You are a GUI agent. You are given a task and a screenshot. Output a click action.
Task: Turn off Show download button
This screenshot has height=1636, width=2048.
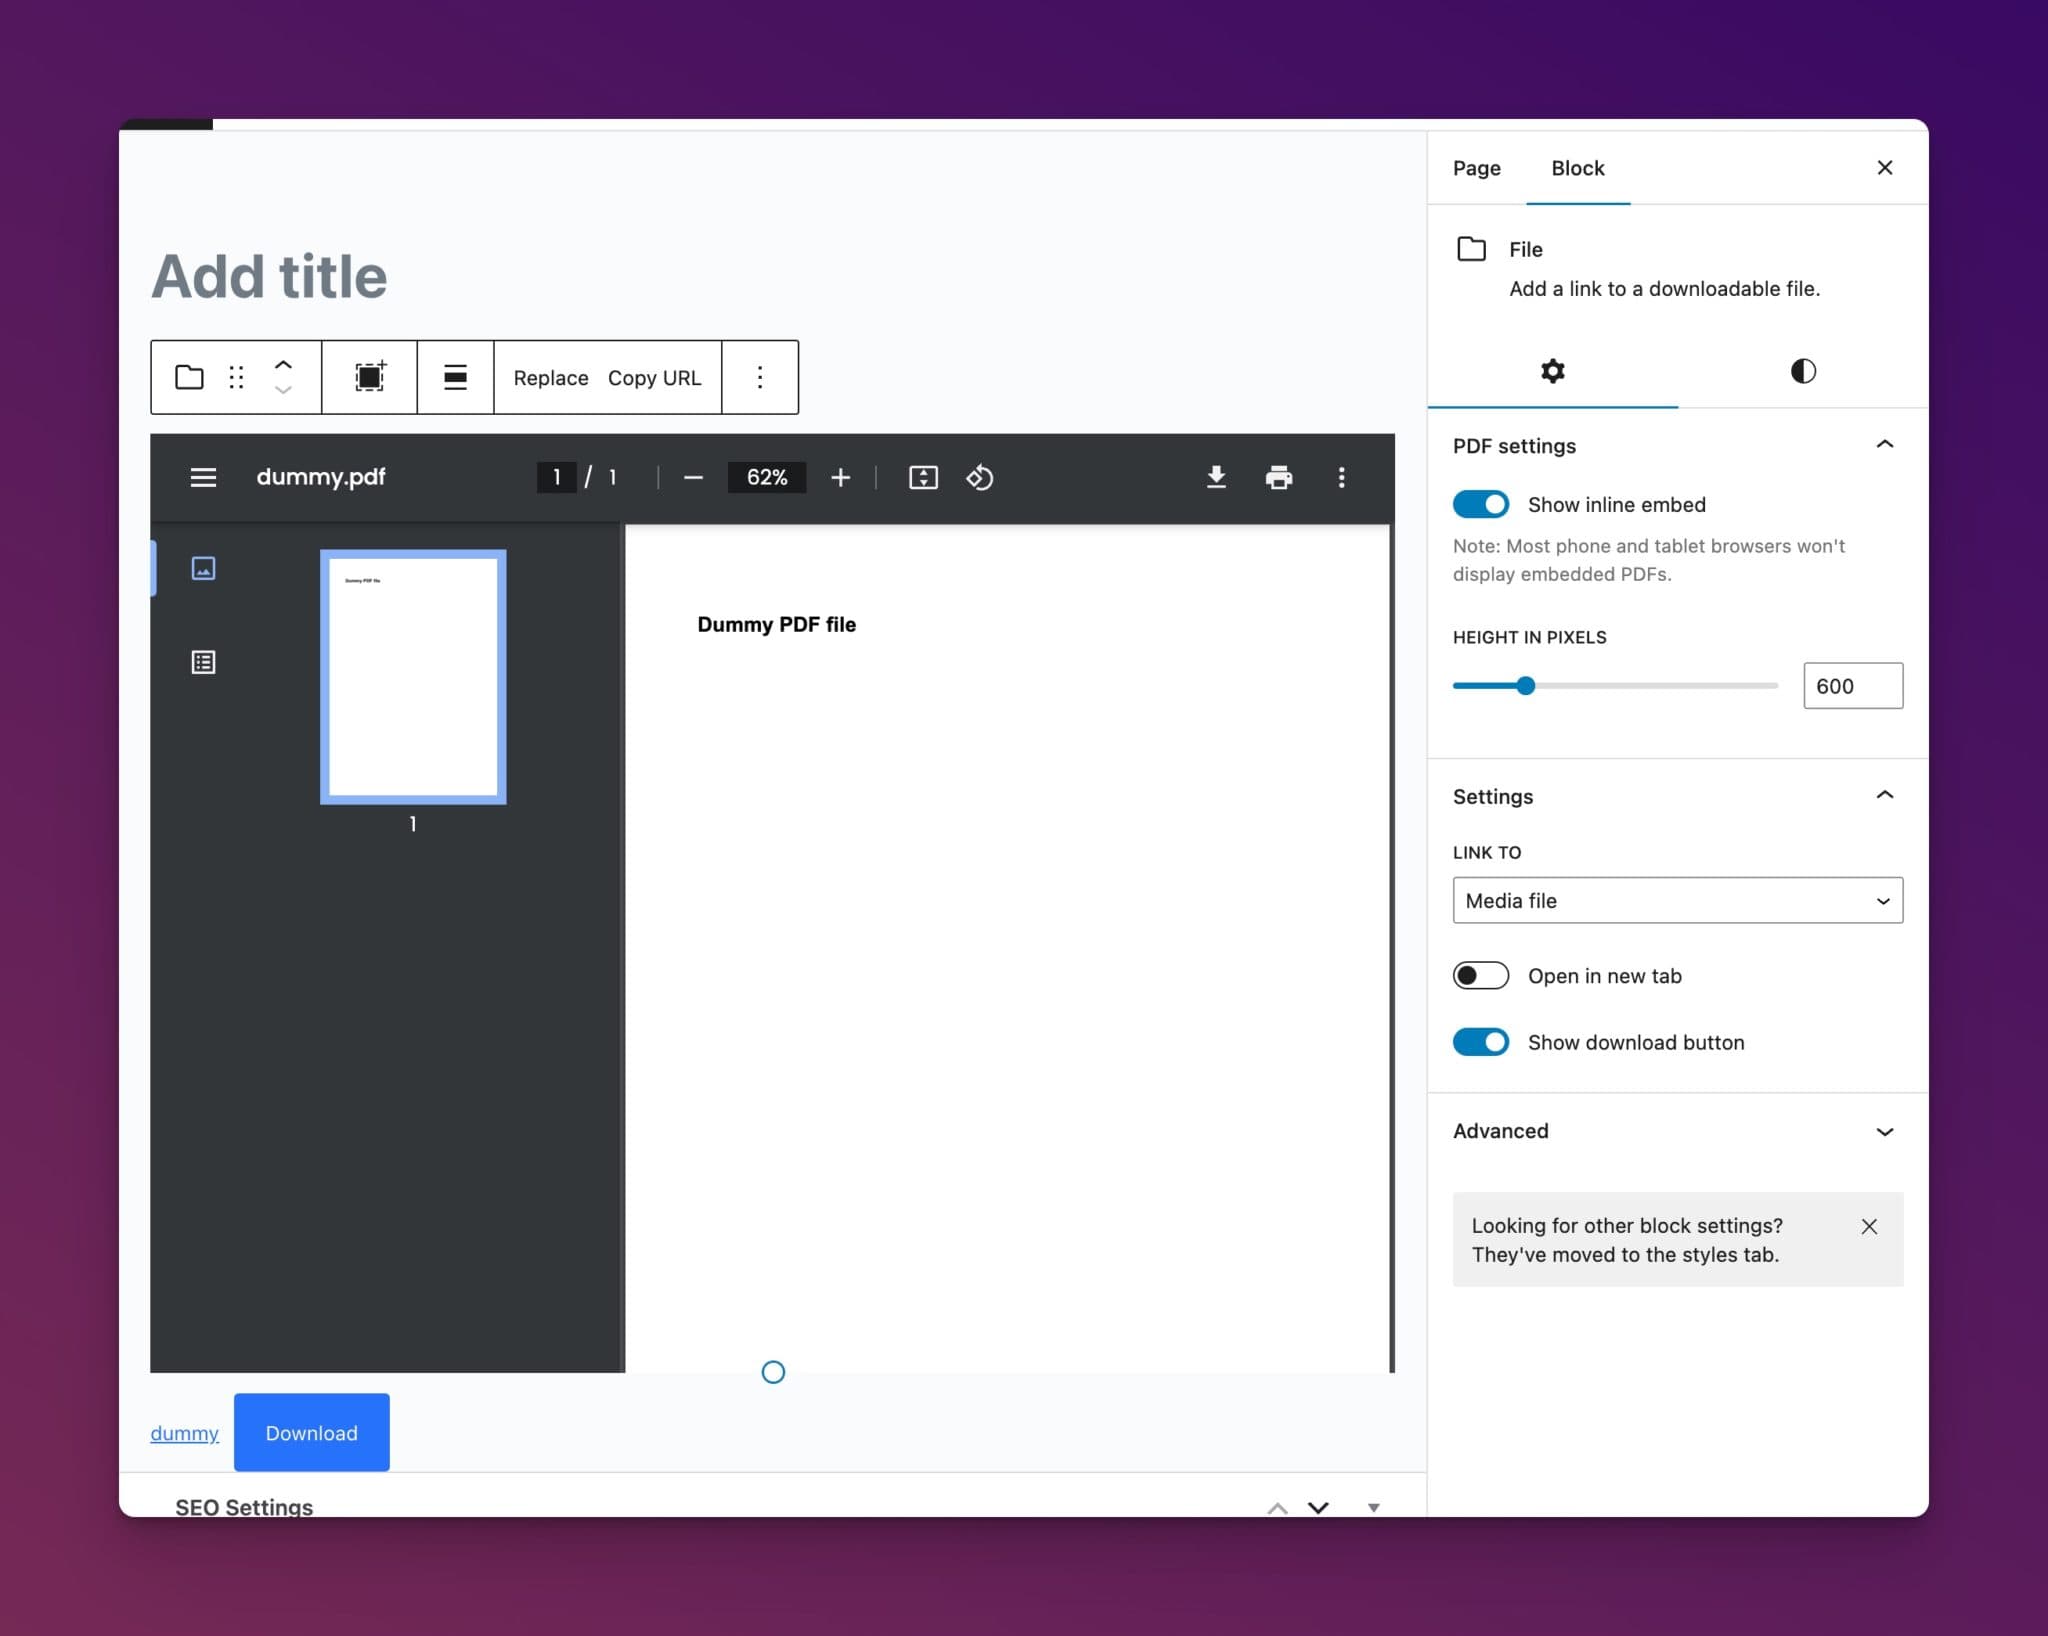point(1481,1041)
